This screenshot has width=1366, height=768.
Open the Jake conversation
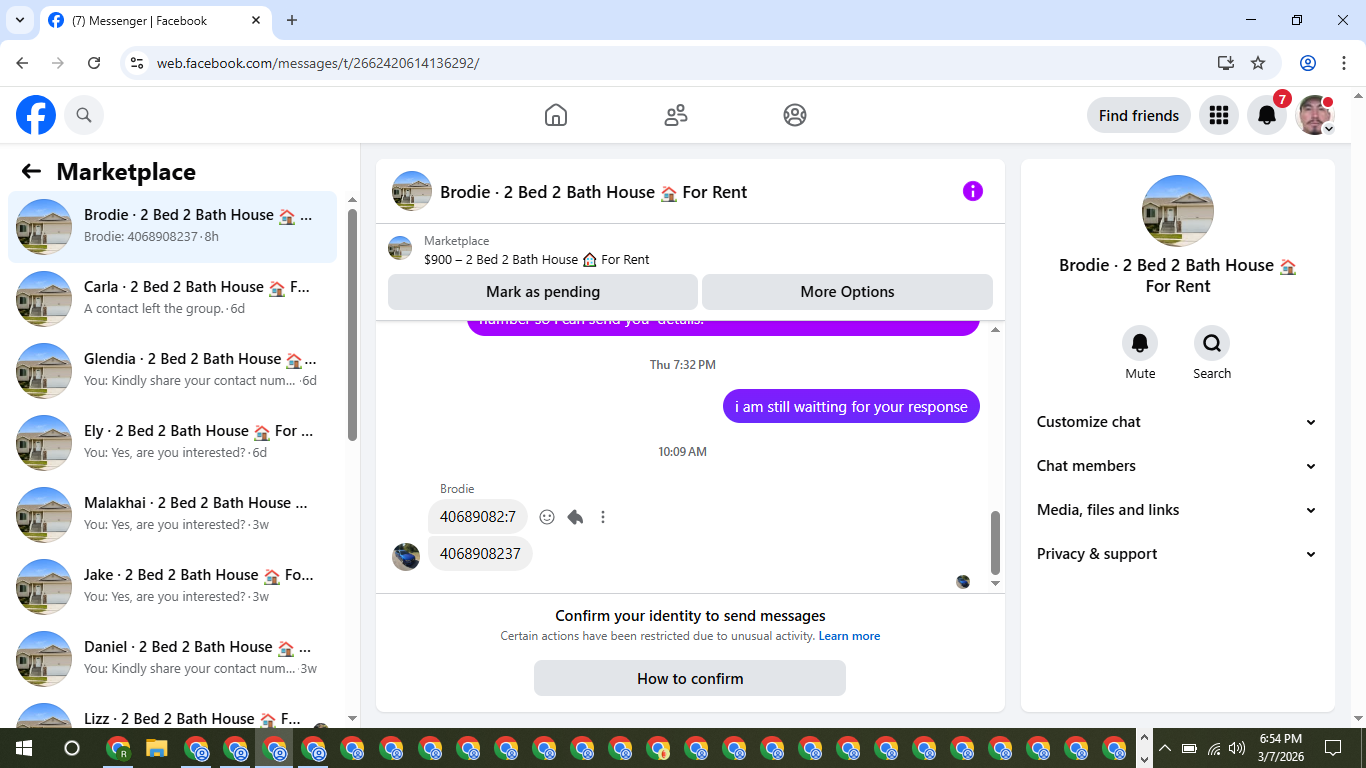[x=172, y=587]
